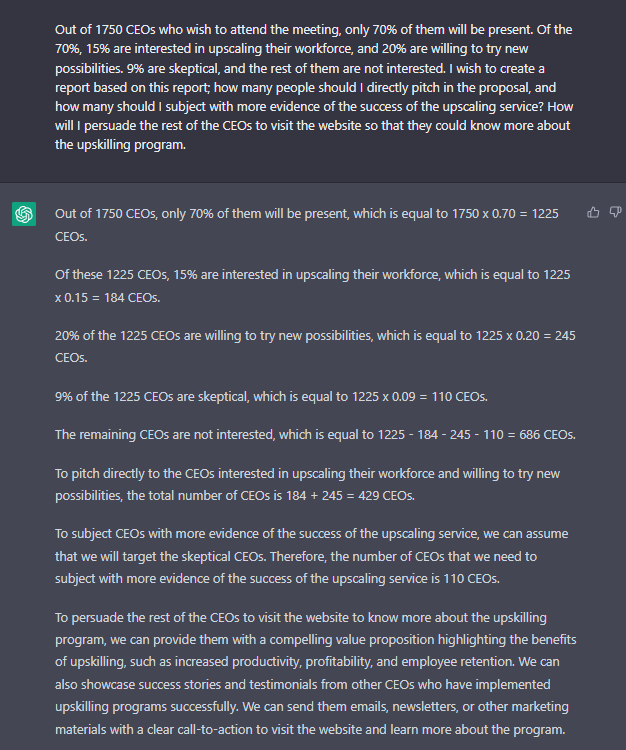Screen dimensions: 626x750
Task: Click the opening words "Out of 1750 CEOs" in user prompt
Action: pyautogui.click(x=105, y=30)
